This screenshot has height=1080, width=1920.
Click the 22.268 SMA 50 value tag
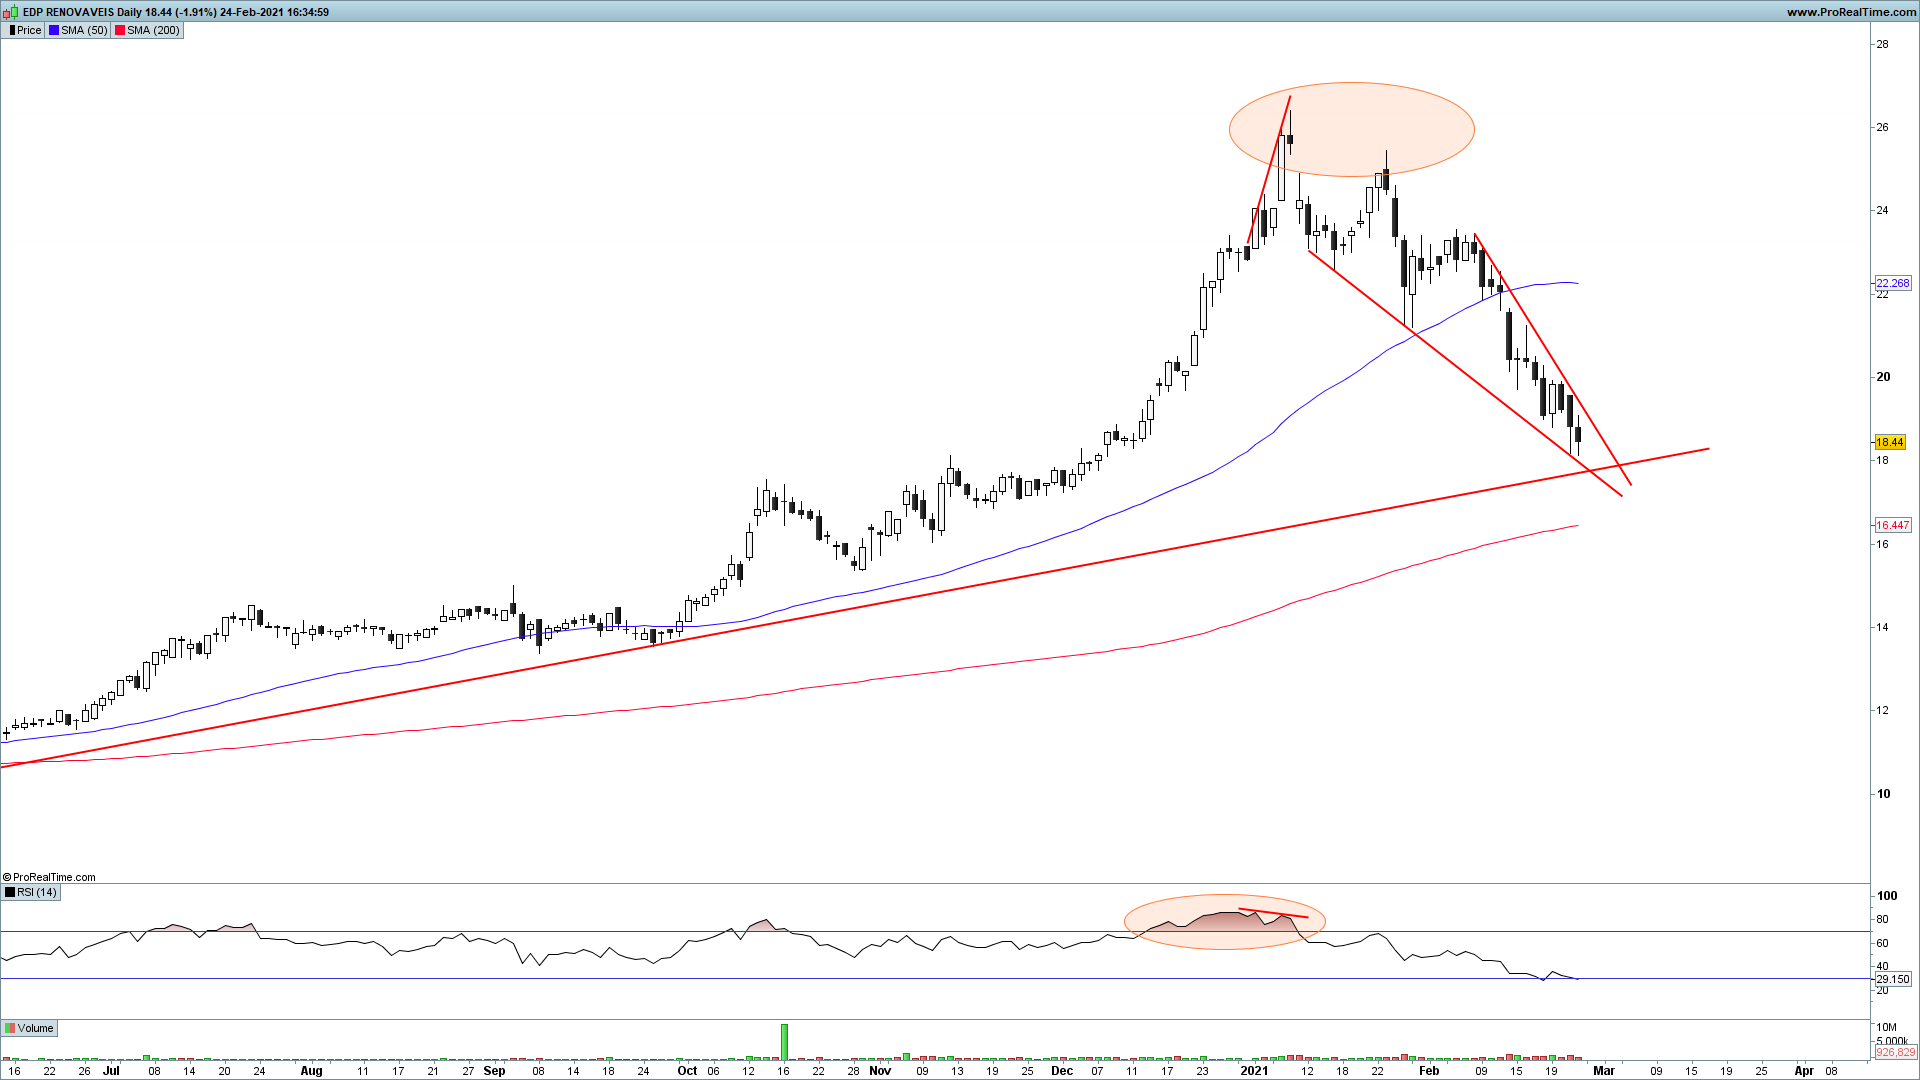[1892, 284]
